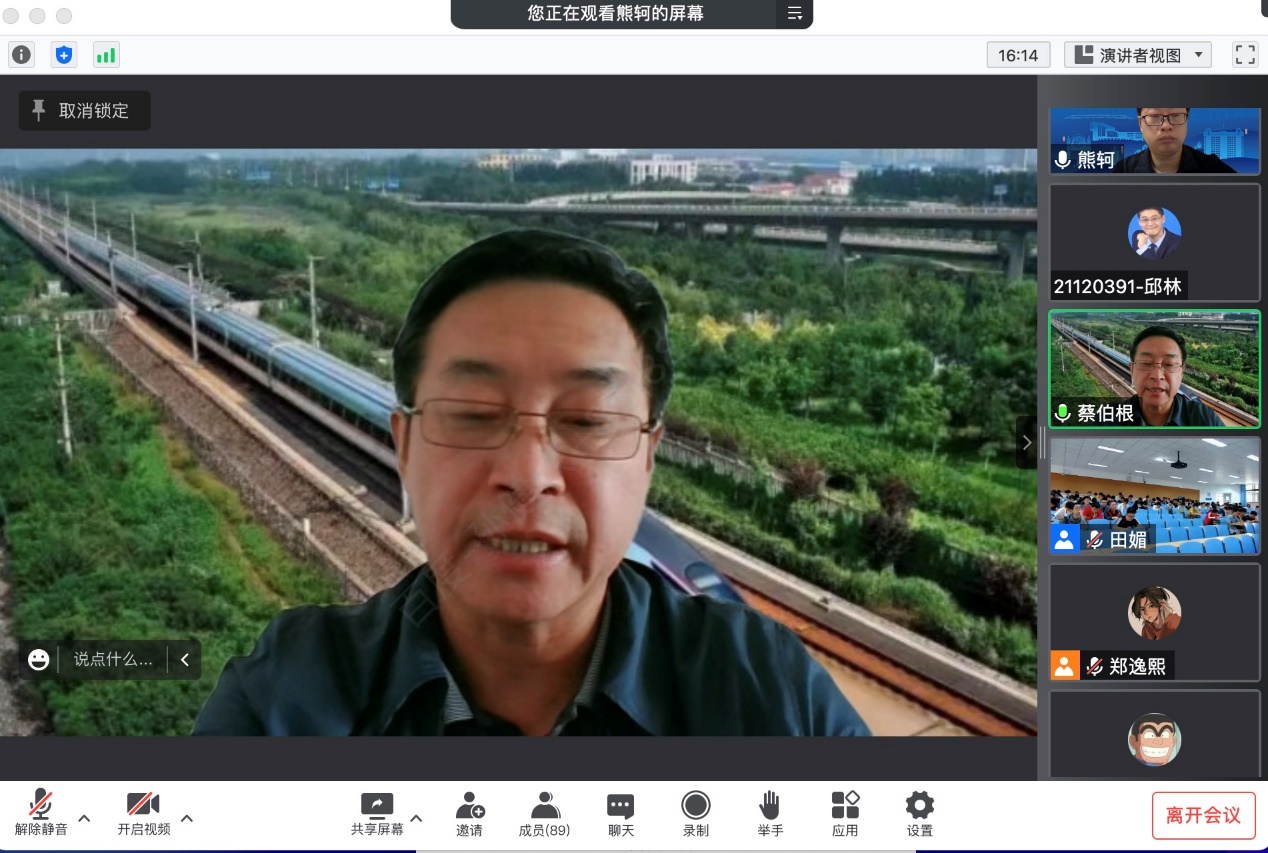Start recording with the 录制 button
This screenshot has height=853, width=1268.
pos(696,814)
